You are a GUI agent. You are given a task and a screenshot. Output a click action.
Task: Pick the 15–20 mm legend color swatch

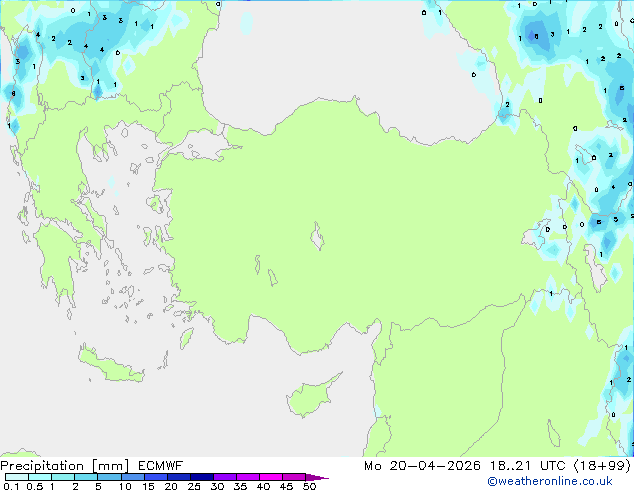155,477
